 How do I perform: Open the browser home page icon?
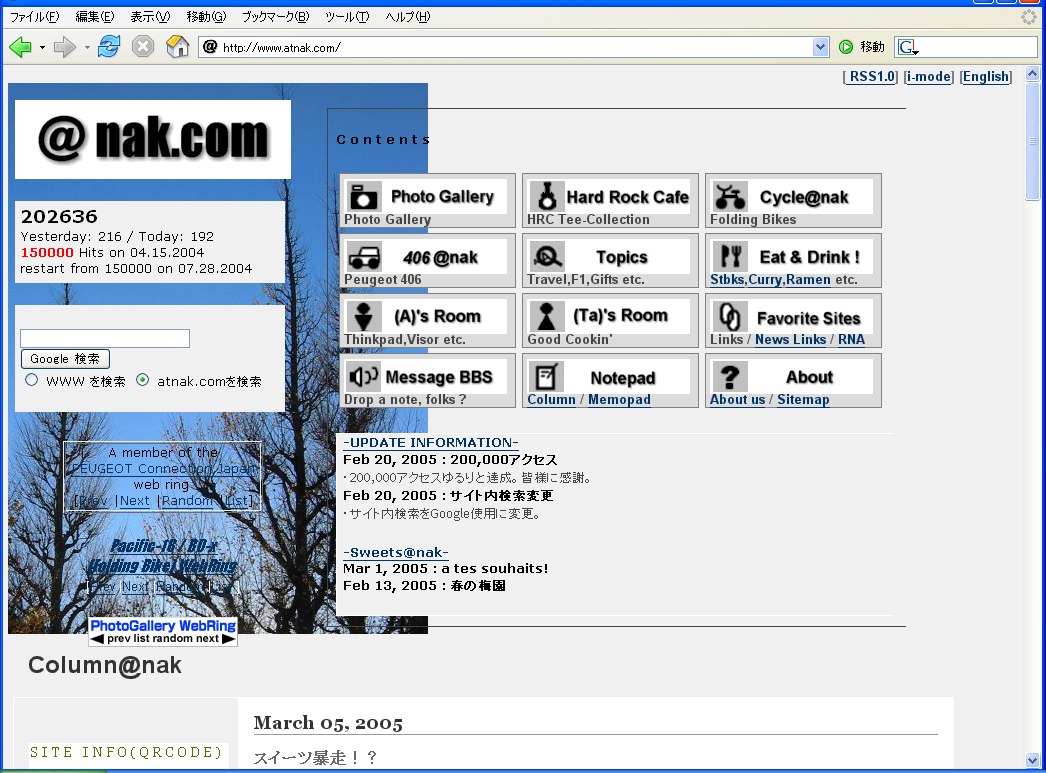(x=177, y=47)
